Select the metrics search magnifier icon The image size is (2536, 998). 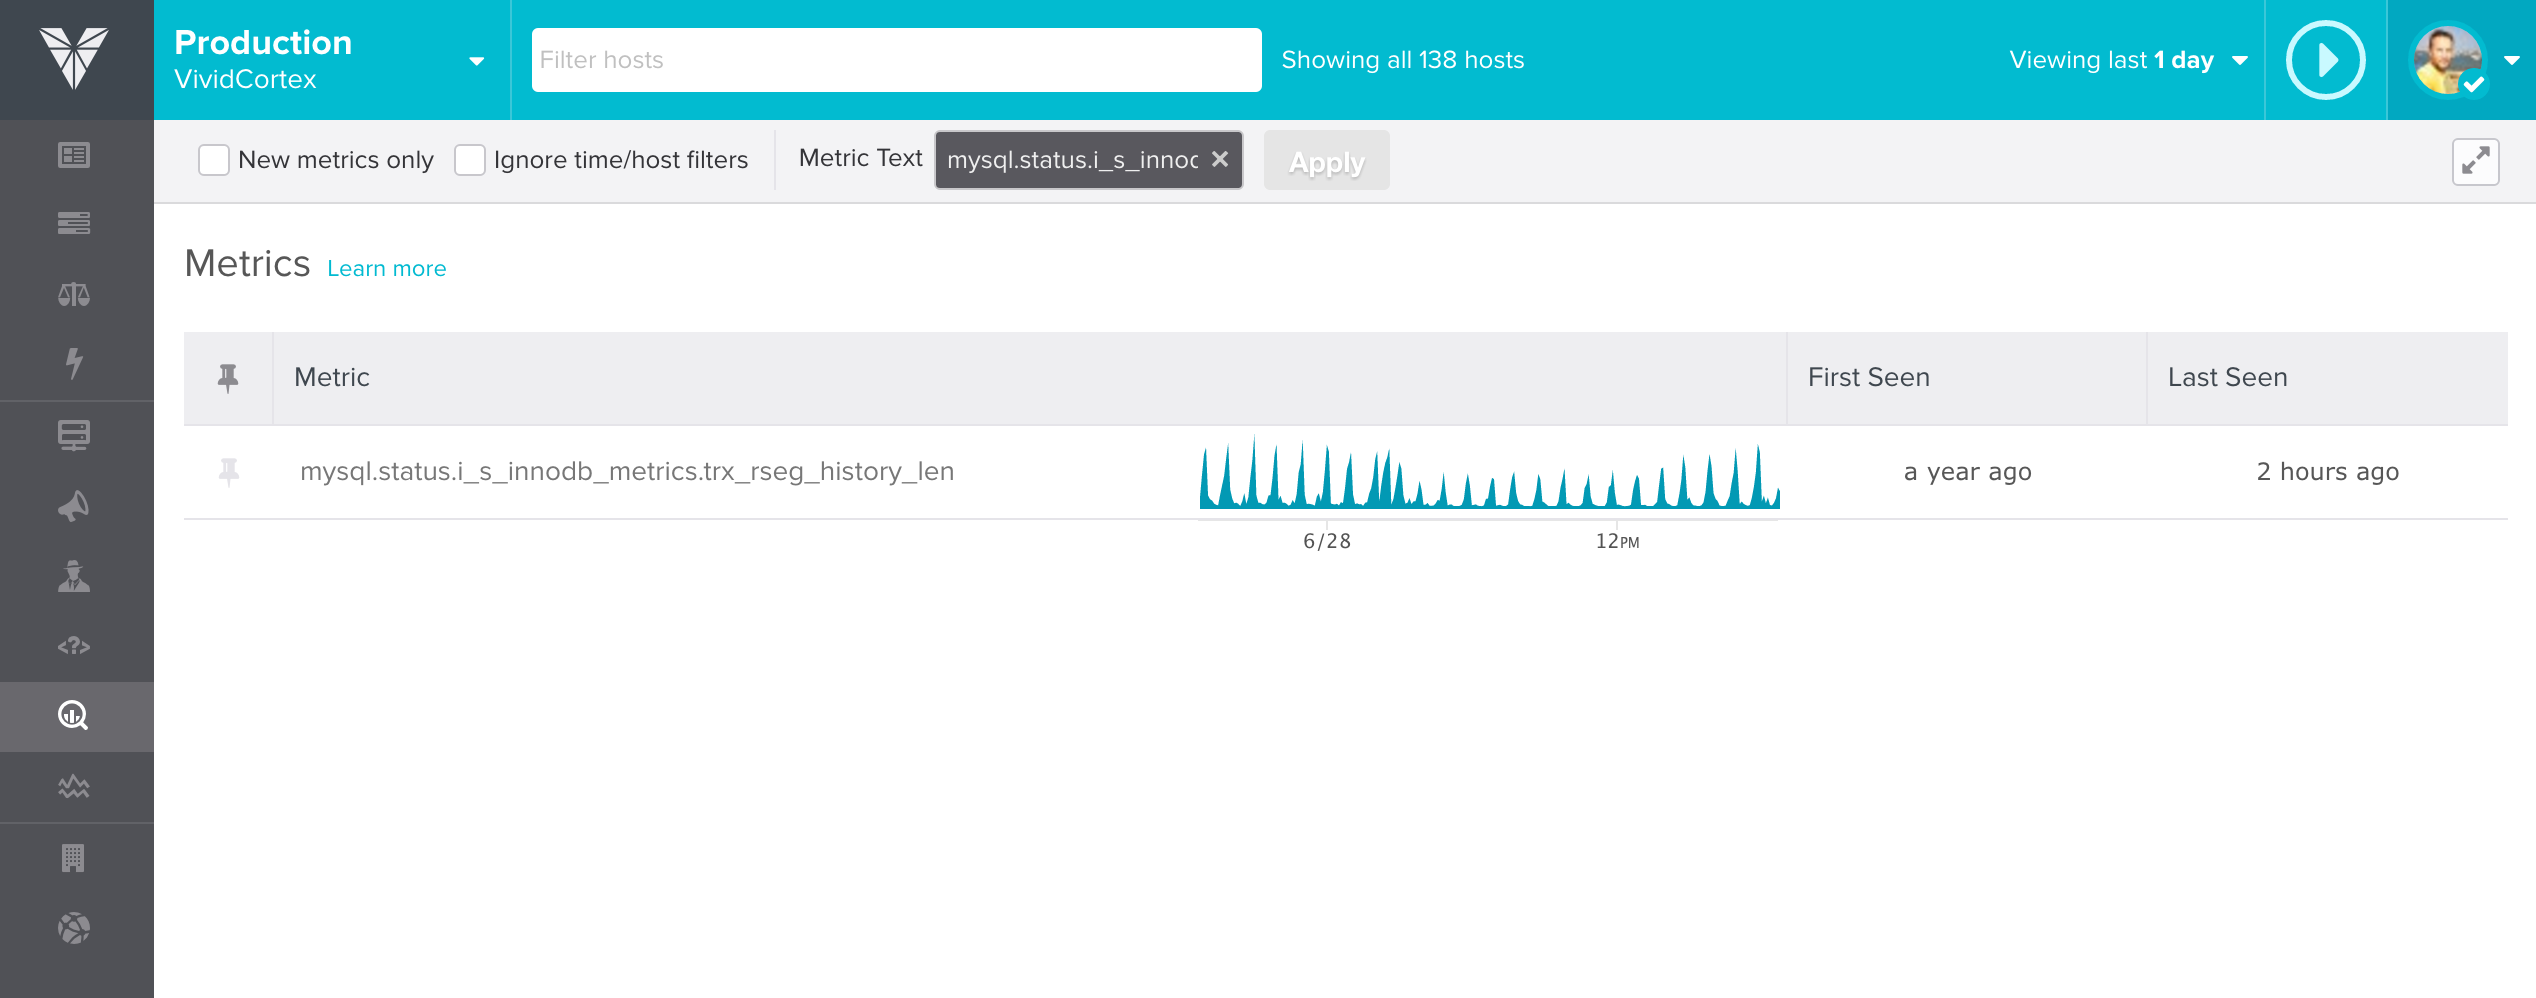[74, 716]
